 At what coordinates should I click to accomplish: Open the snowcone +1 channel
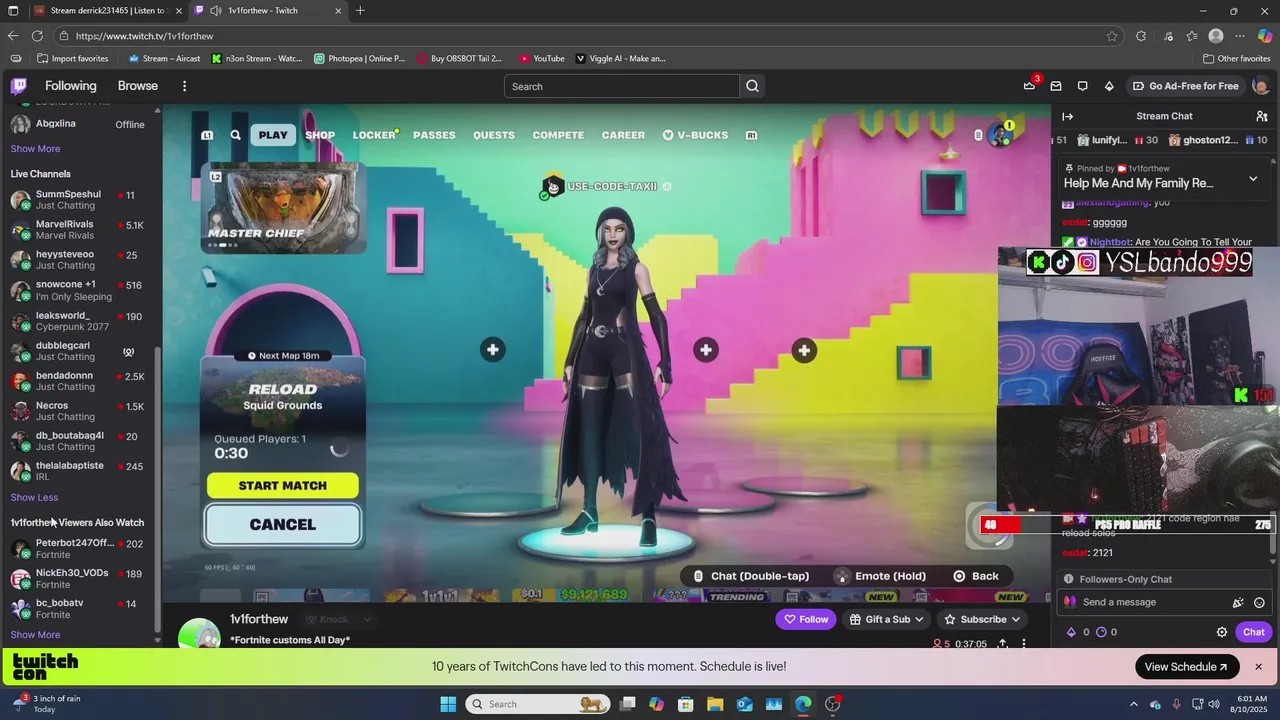point(79,290)
